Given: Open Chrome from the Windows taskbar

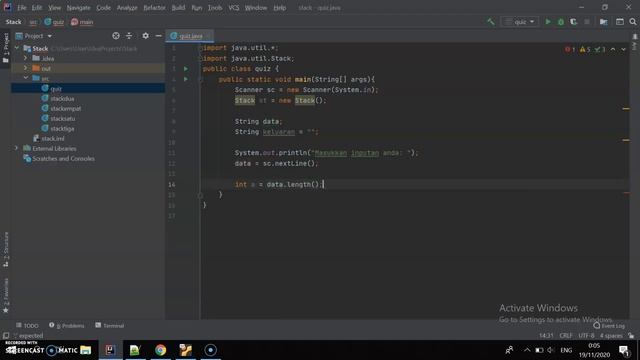Looking at the screenshot, I should (x=160, y=350).
